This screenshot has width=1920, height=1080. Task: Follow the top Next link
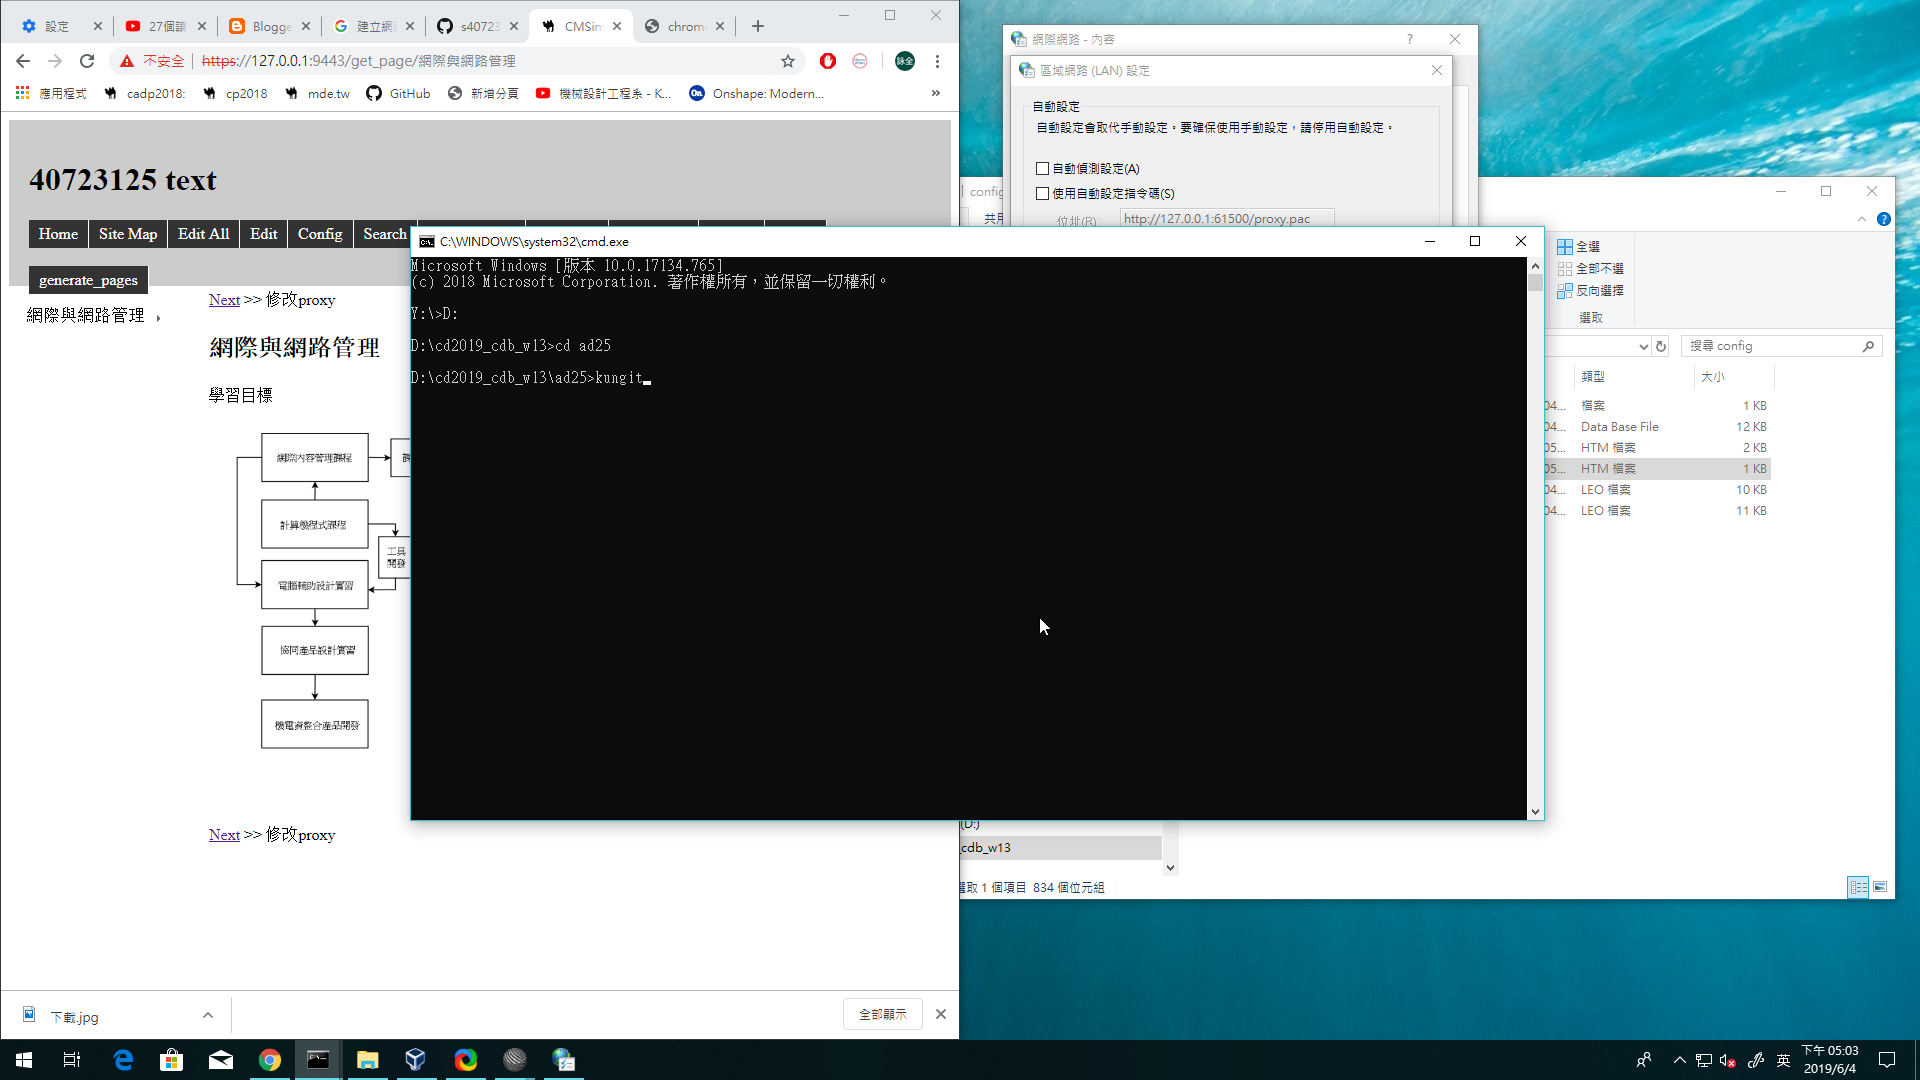224,300
